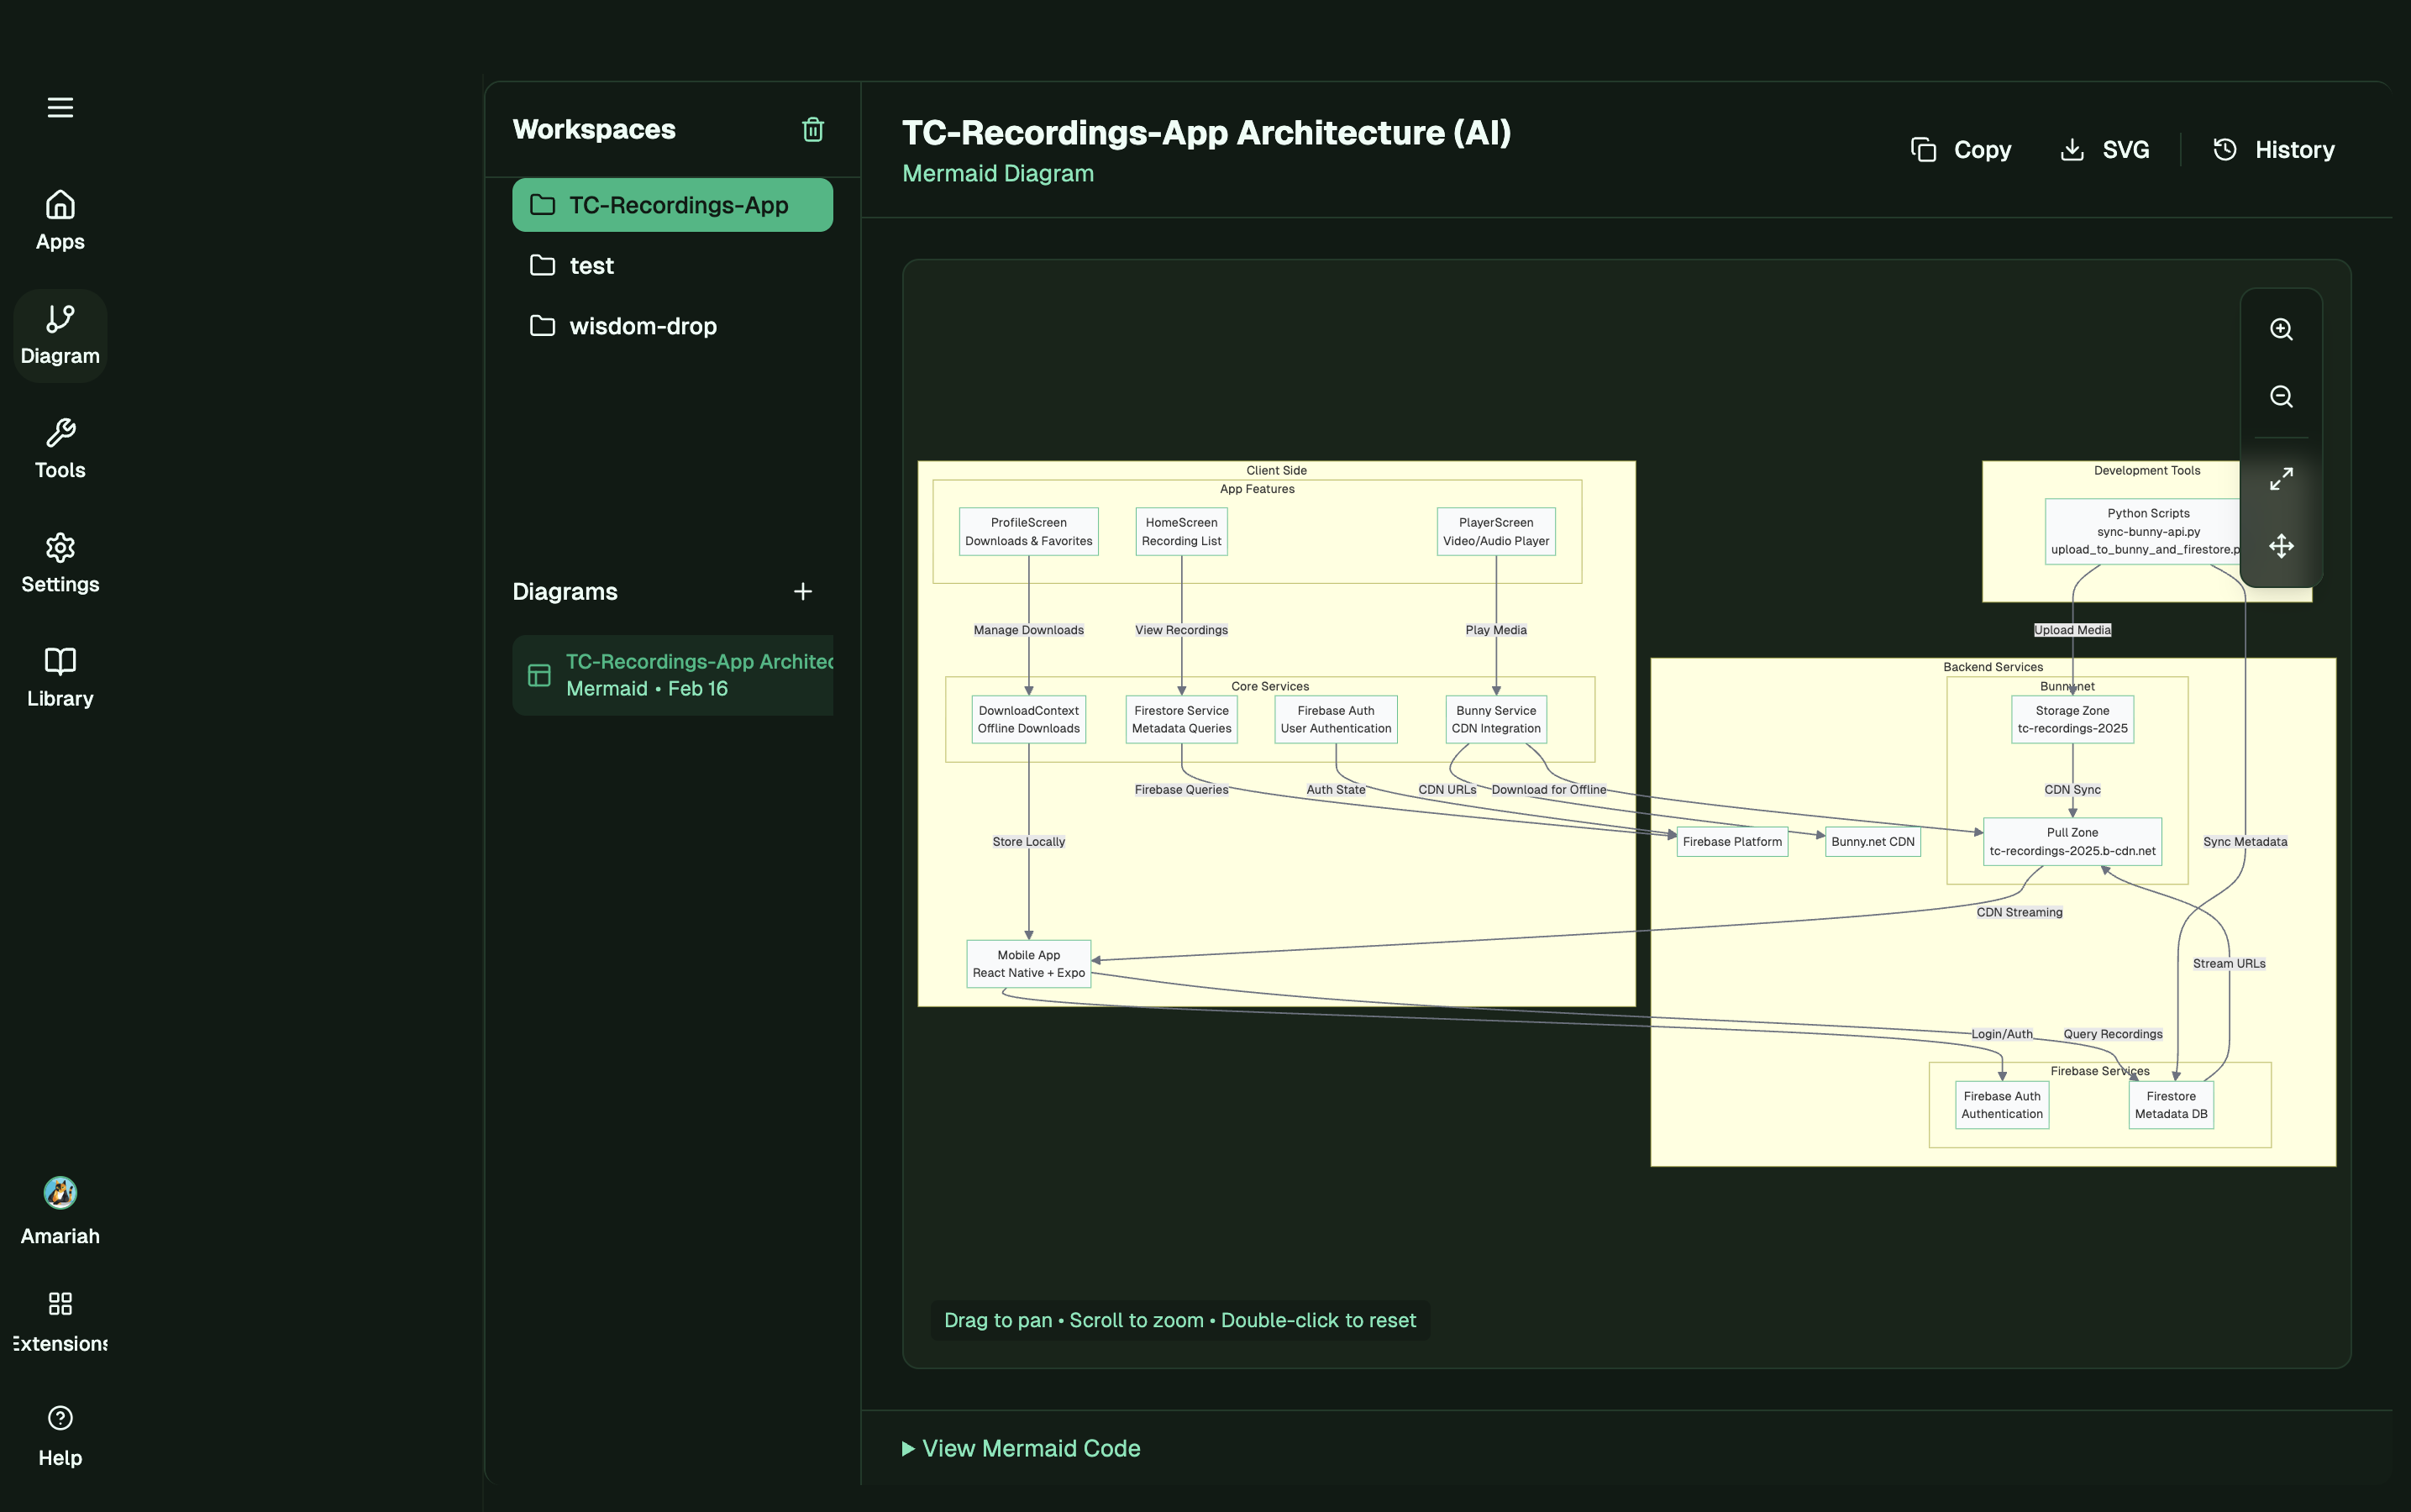Viewport: 2411px width, 1512px height.
Task: Expand diagram to fullscreen
Action: pyautogui.click(x=2281, y=479)
